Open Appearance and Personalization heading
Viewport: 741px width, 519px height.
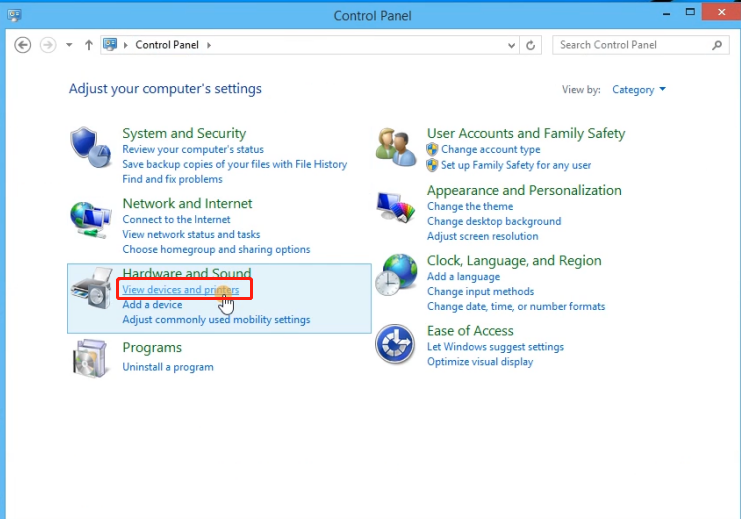(524, 190)
